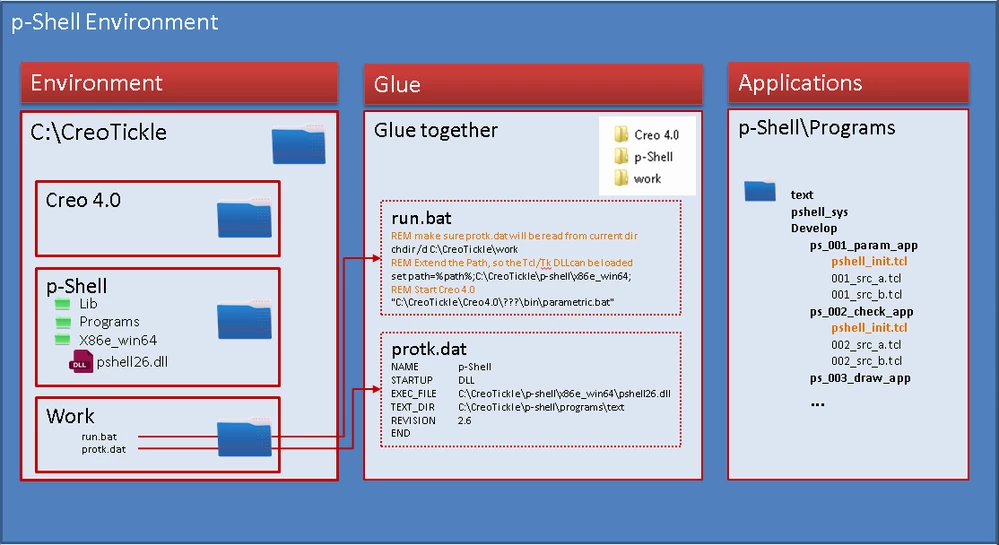Click the chdir /d C:\CreoTickle\work line
The width and height of the screenshot is (999, 545).
pos(454,249)
